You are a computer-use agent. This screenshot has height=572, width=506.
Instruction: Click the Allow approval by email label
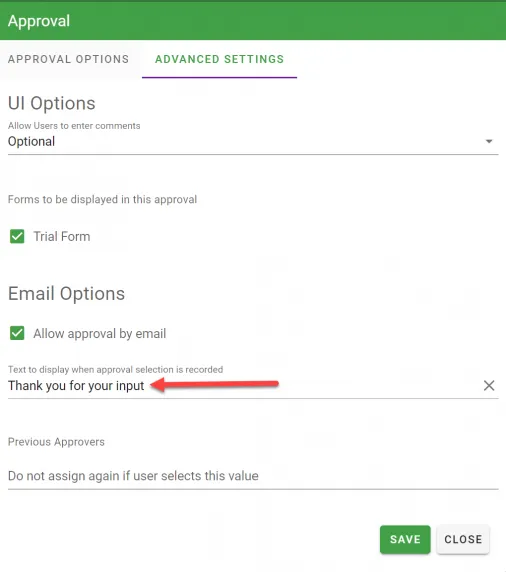coord(100,333)
